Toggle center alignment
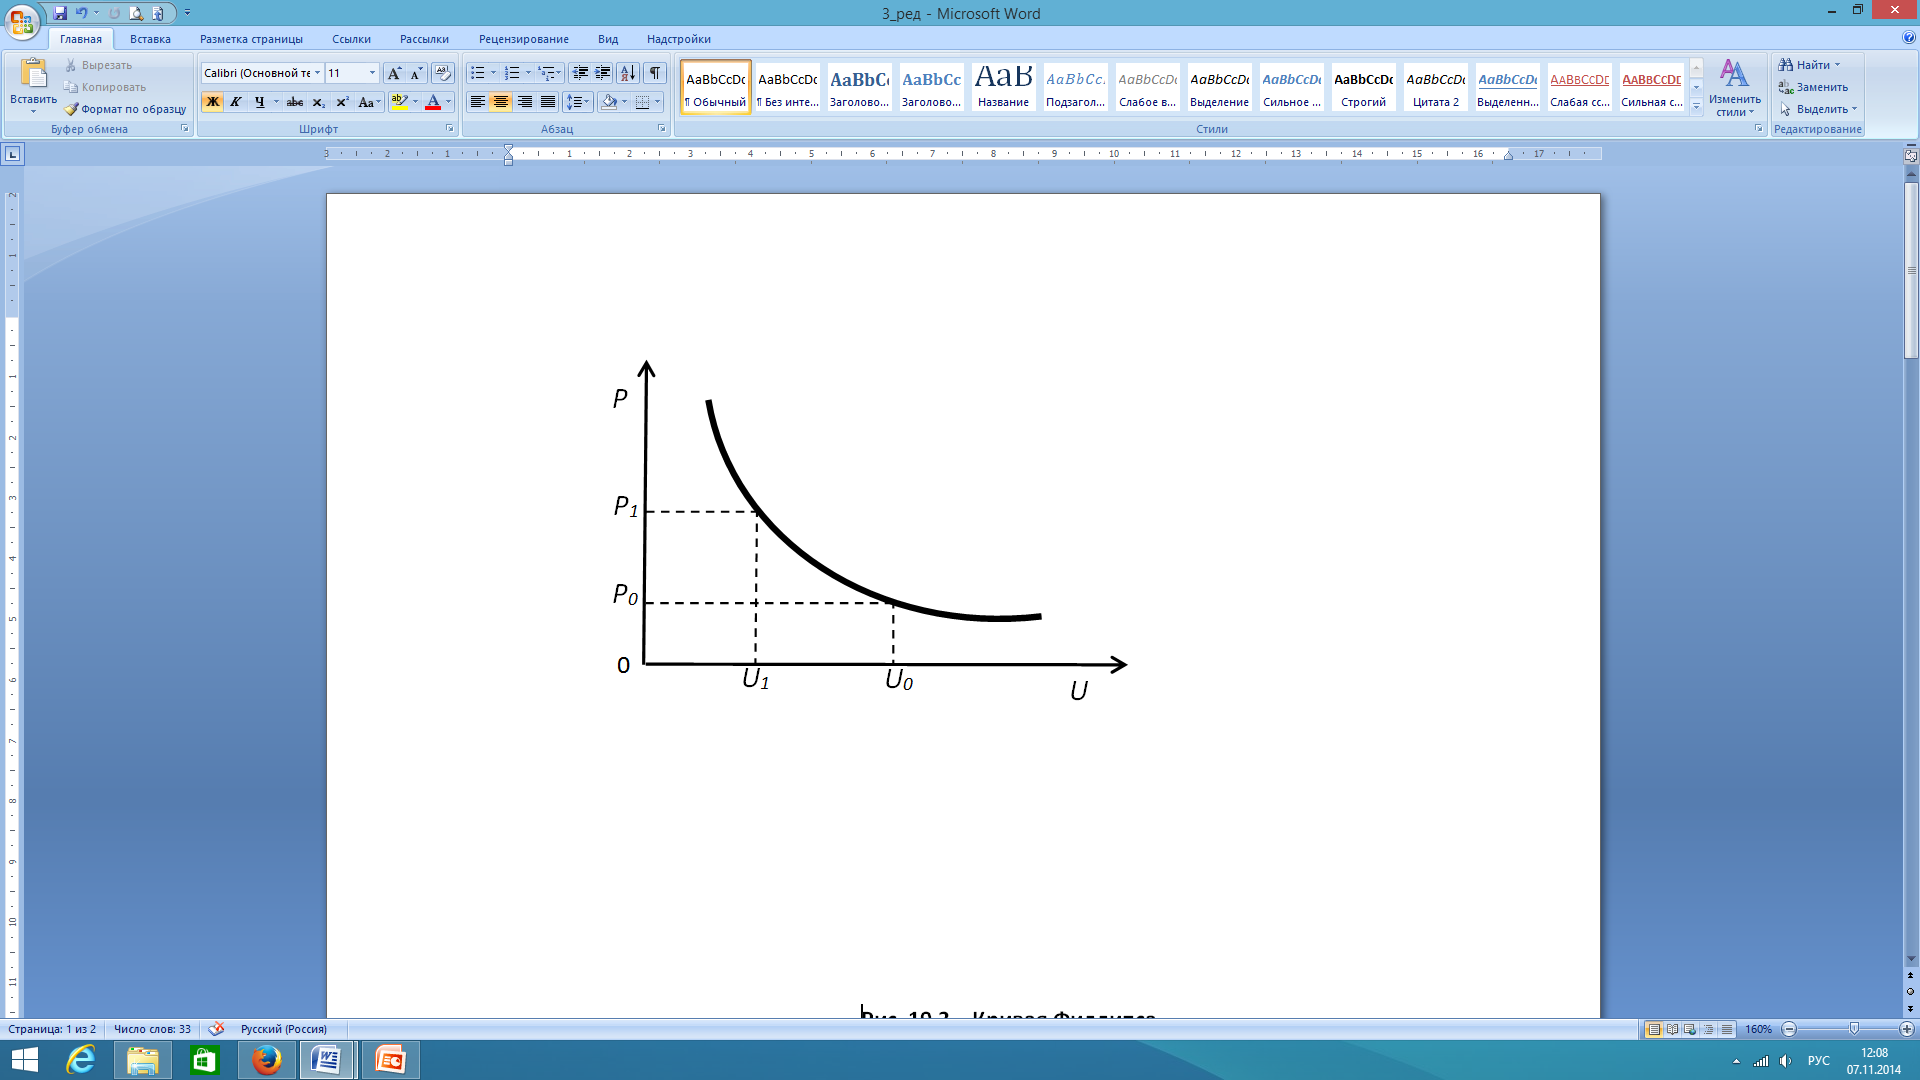Image resolution: width=1920 pixels, height=1080 pixels. [x=501, y=102]
